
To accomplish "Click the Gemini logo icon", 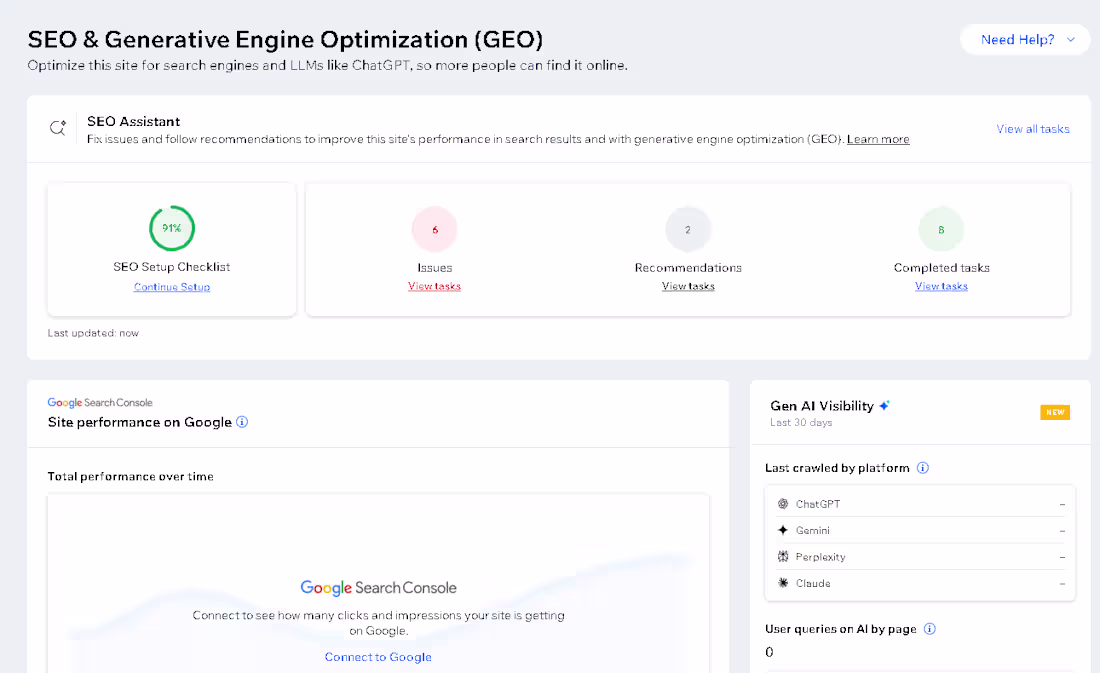I will click(x=783, y=531).
